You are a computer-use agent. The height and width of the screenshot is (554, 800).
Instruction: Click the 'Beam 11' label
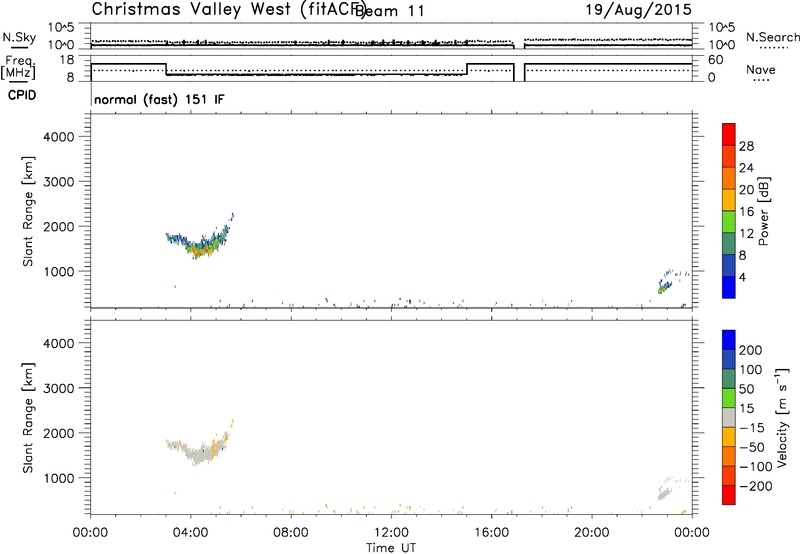point(389,11)
